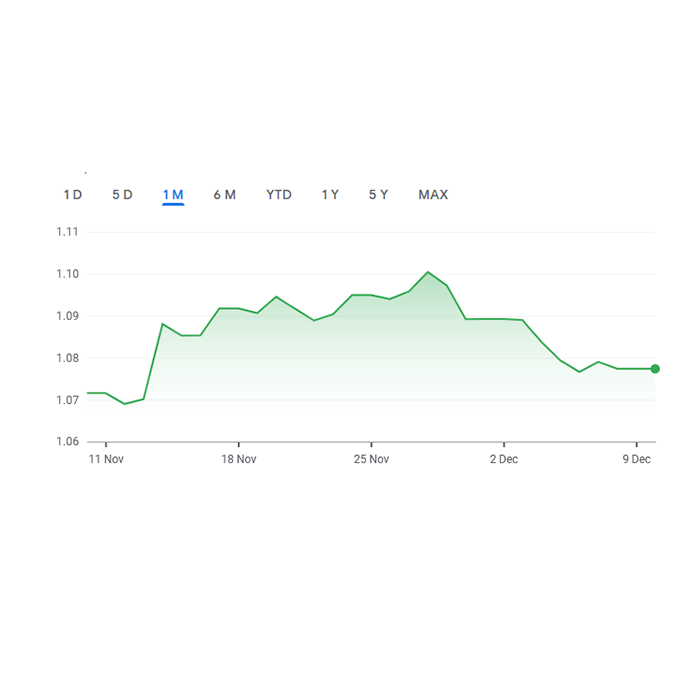Click the 1.11 y-axis value
This screenshot has width=700, height=700.
point(68,232)
